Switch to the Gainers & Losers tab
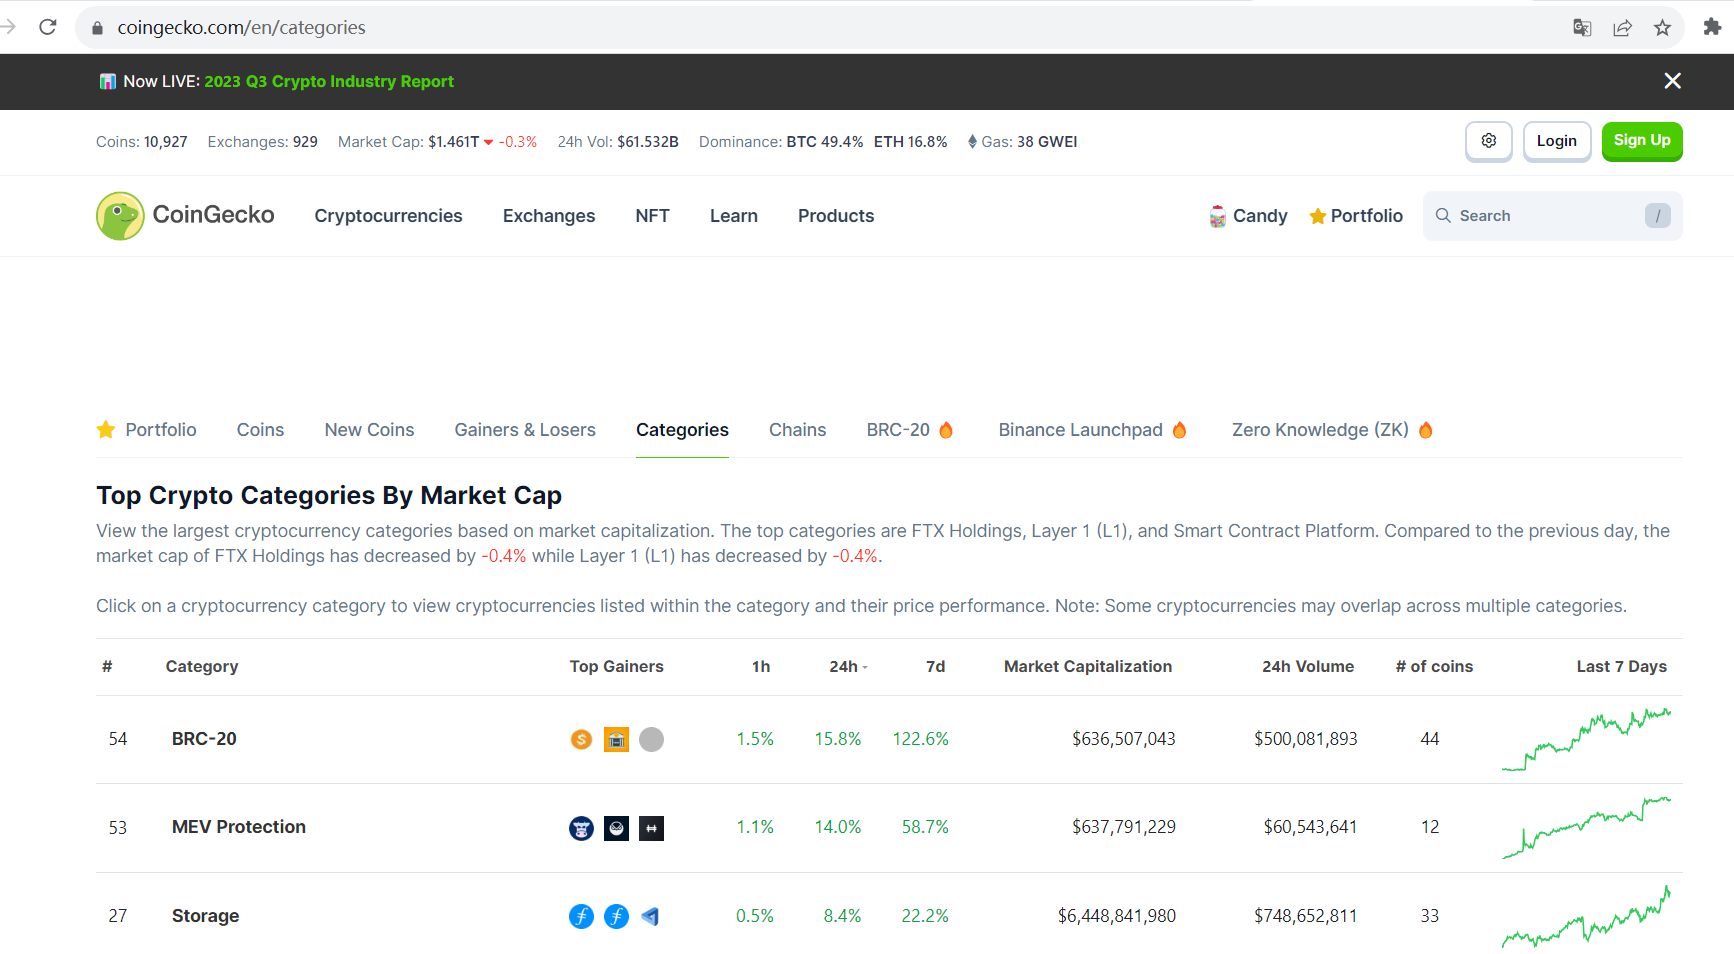Screen dimensions: 1734x954 coord(525,430)
